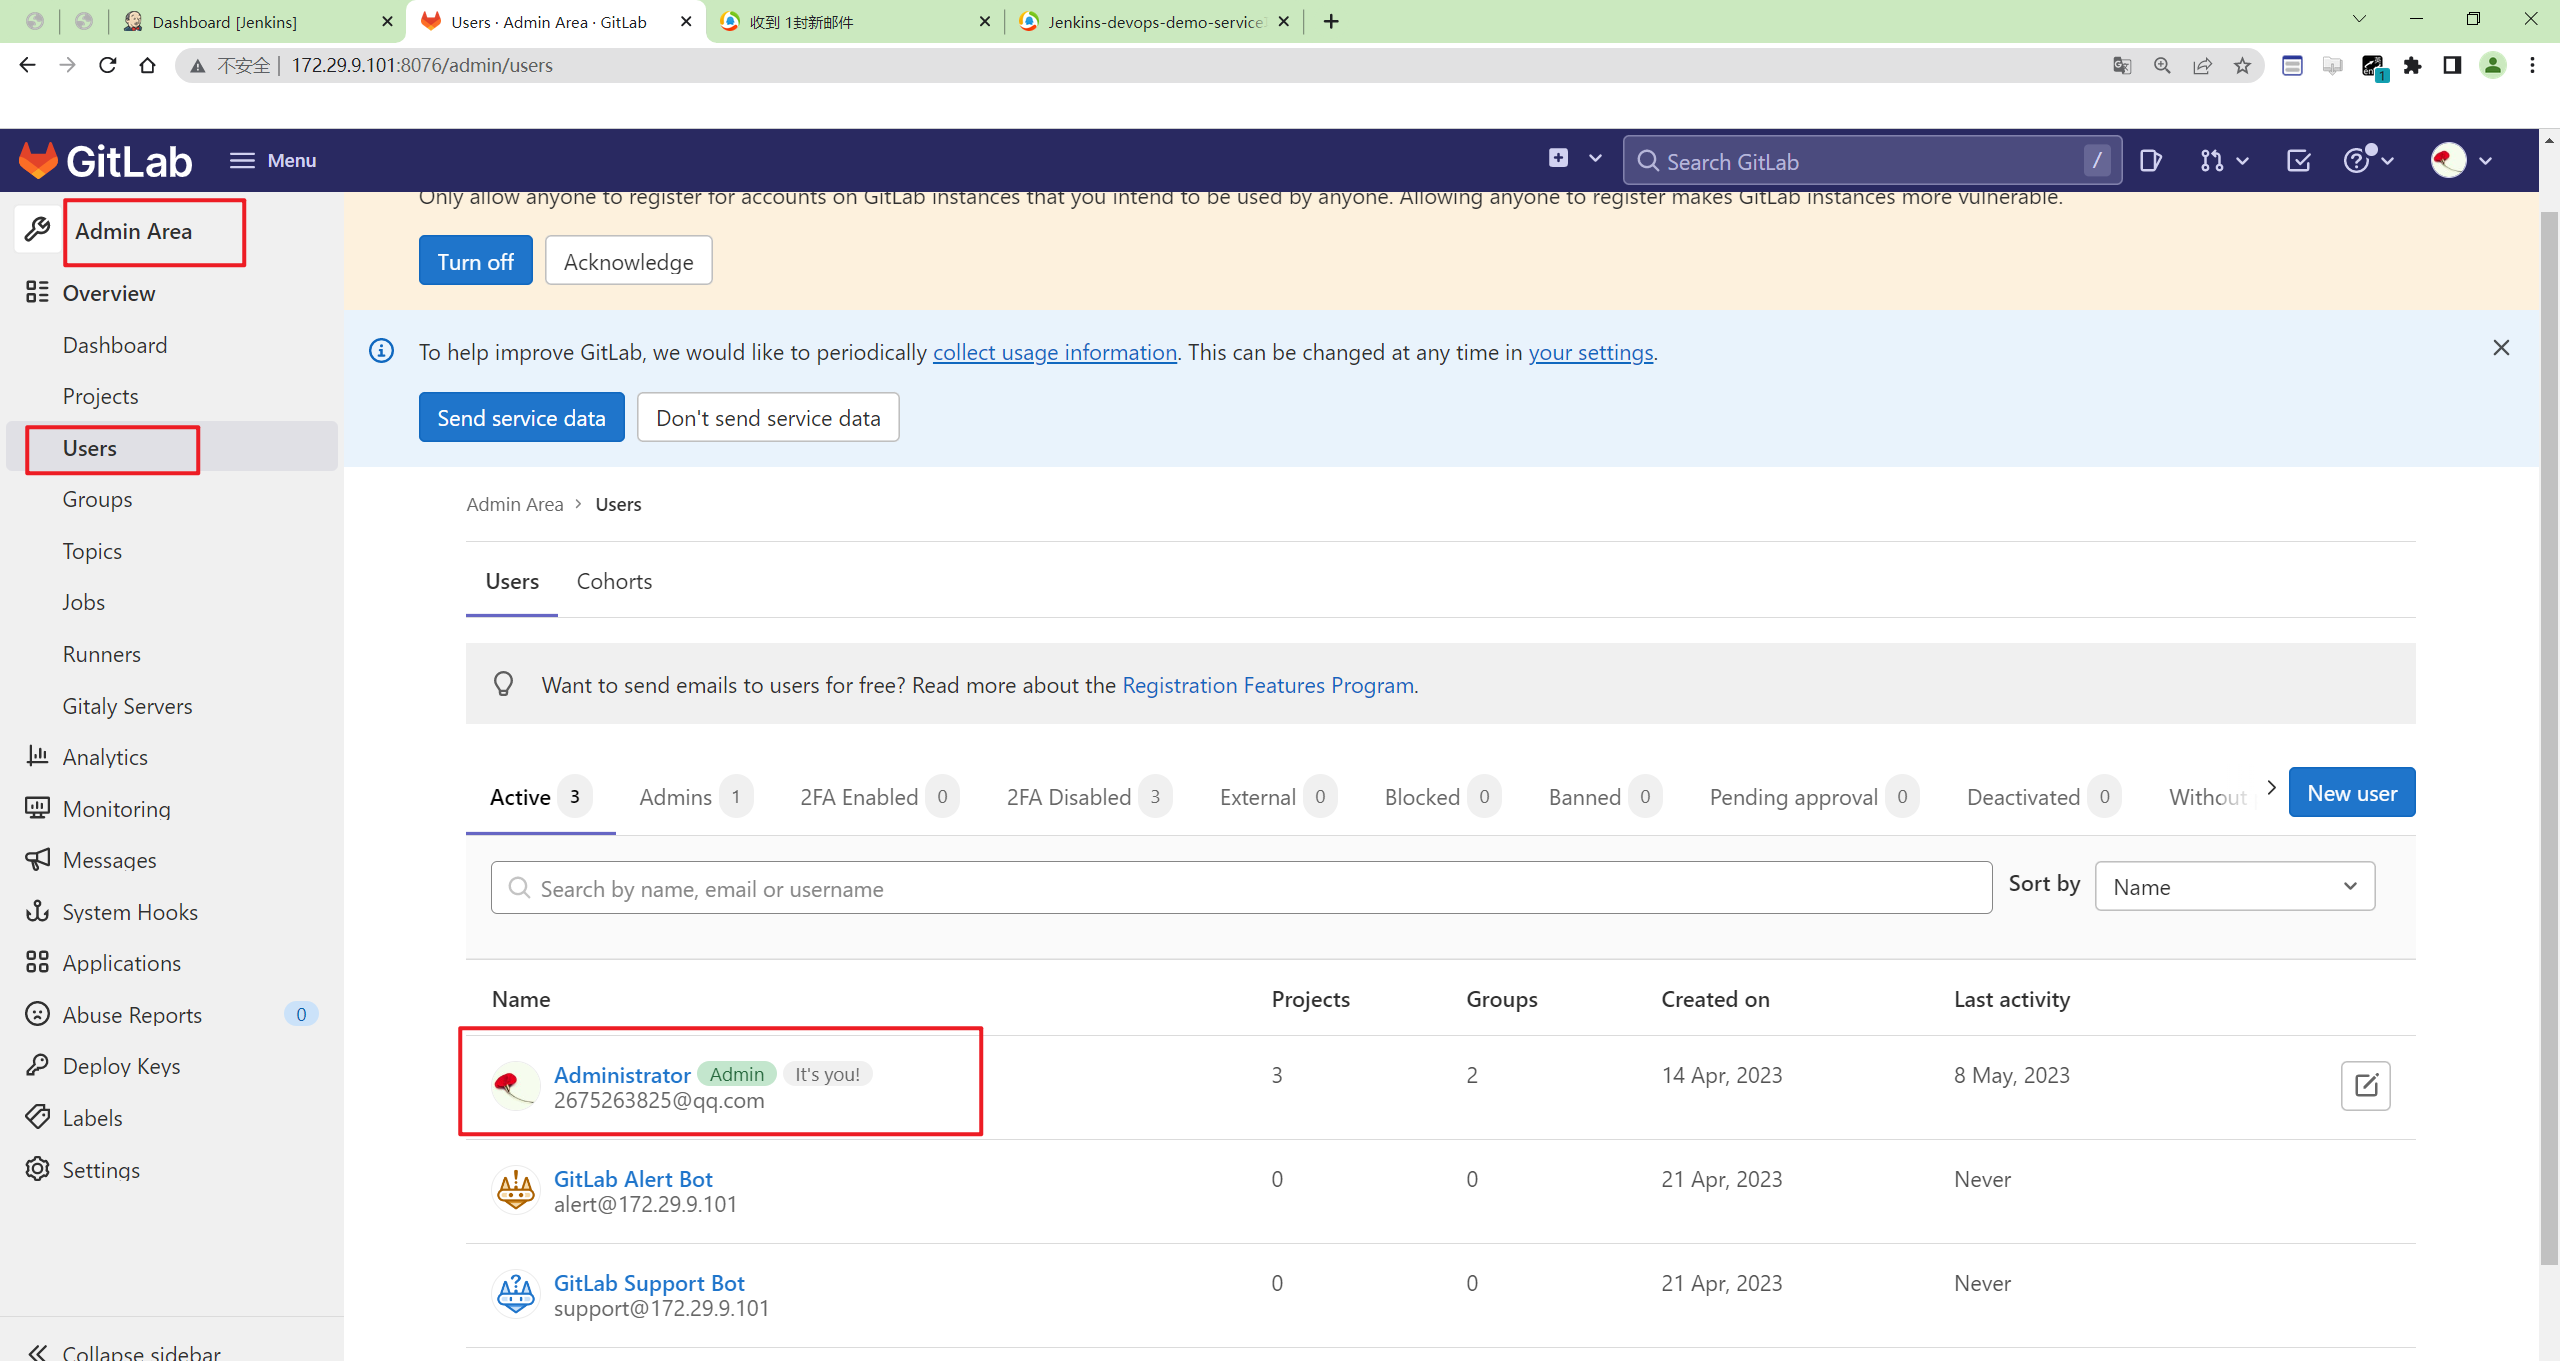2560x1361 pixels.
Task: Expand the create new dropdown arrow
Action: tap(1595, 158)
